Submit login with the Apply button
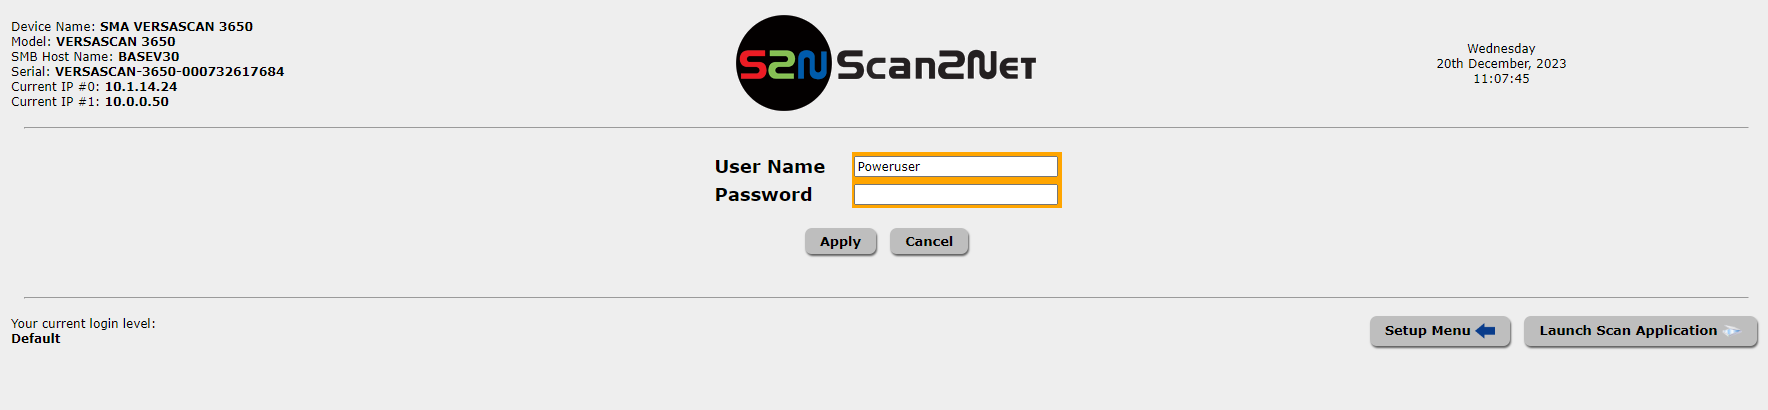 coord(840,242)
